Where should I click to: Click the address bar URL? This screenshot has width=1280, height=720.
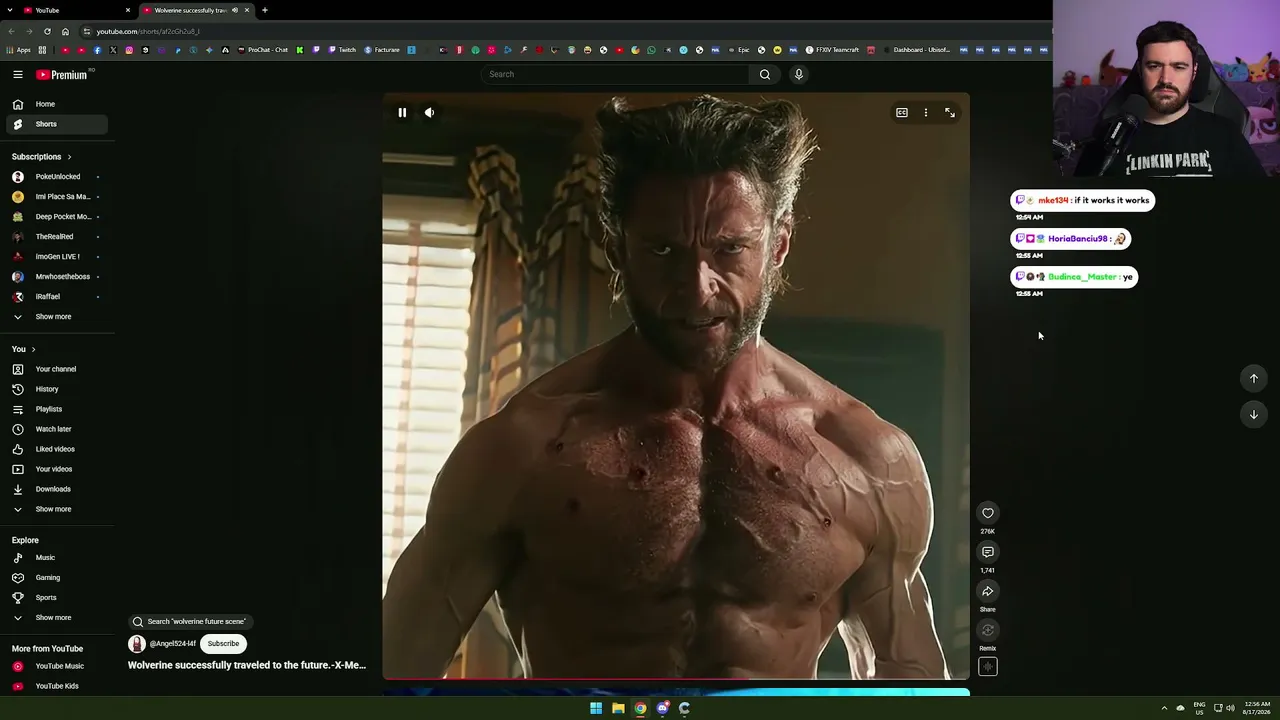pyautogui.click(x=148, y=31)
